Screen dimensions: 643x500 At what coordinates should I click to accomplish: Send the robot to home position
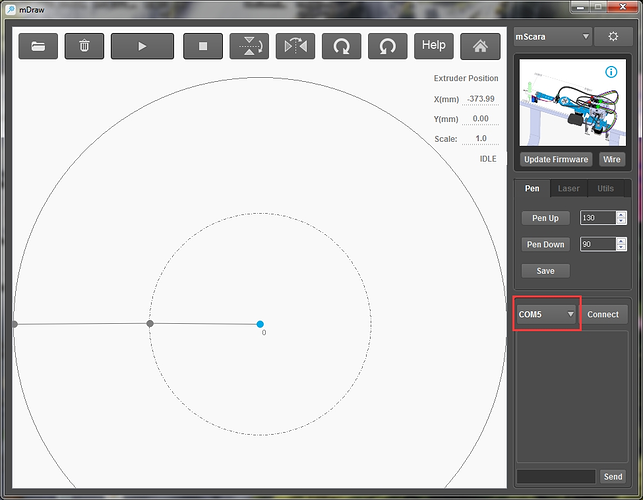(480, 46)
